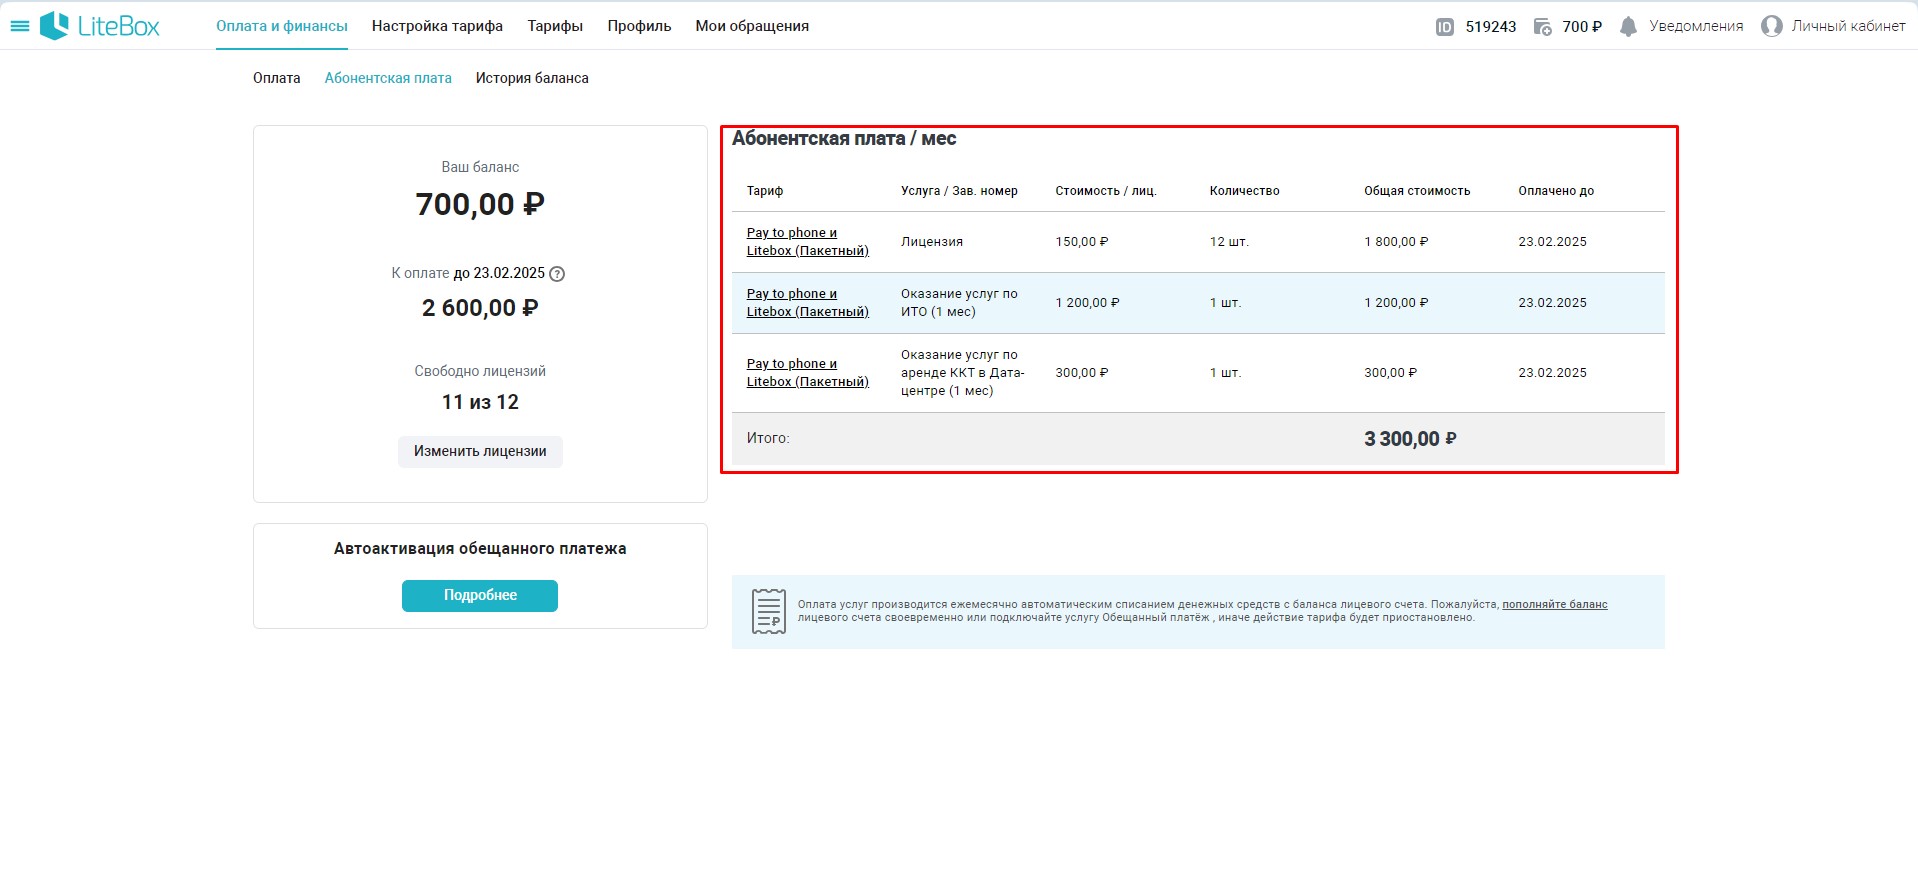Click tariff link in ИТО services row
Image resolution: width=1918 pixels, height=881 pixels.
pos(808,303)
